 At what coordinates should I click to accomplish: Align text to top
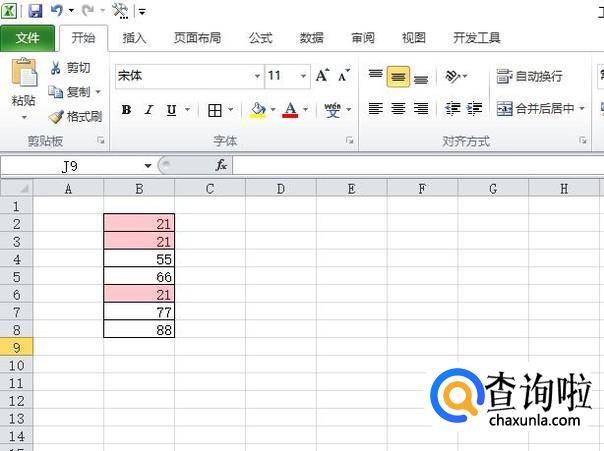coord(375,74)
